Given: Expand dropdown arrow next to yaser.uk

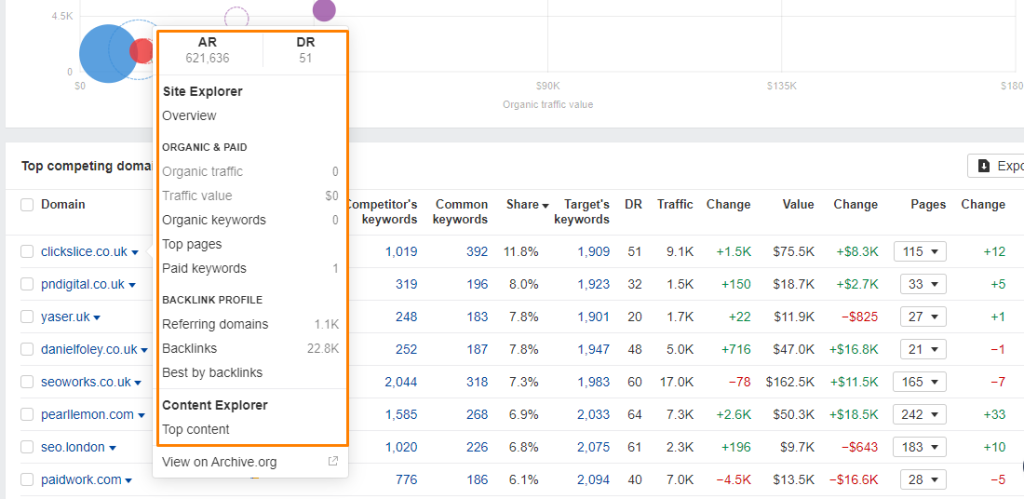Looking at the screenshot, I should [x=97, y=317].
